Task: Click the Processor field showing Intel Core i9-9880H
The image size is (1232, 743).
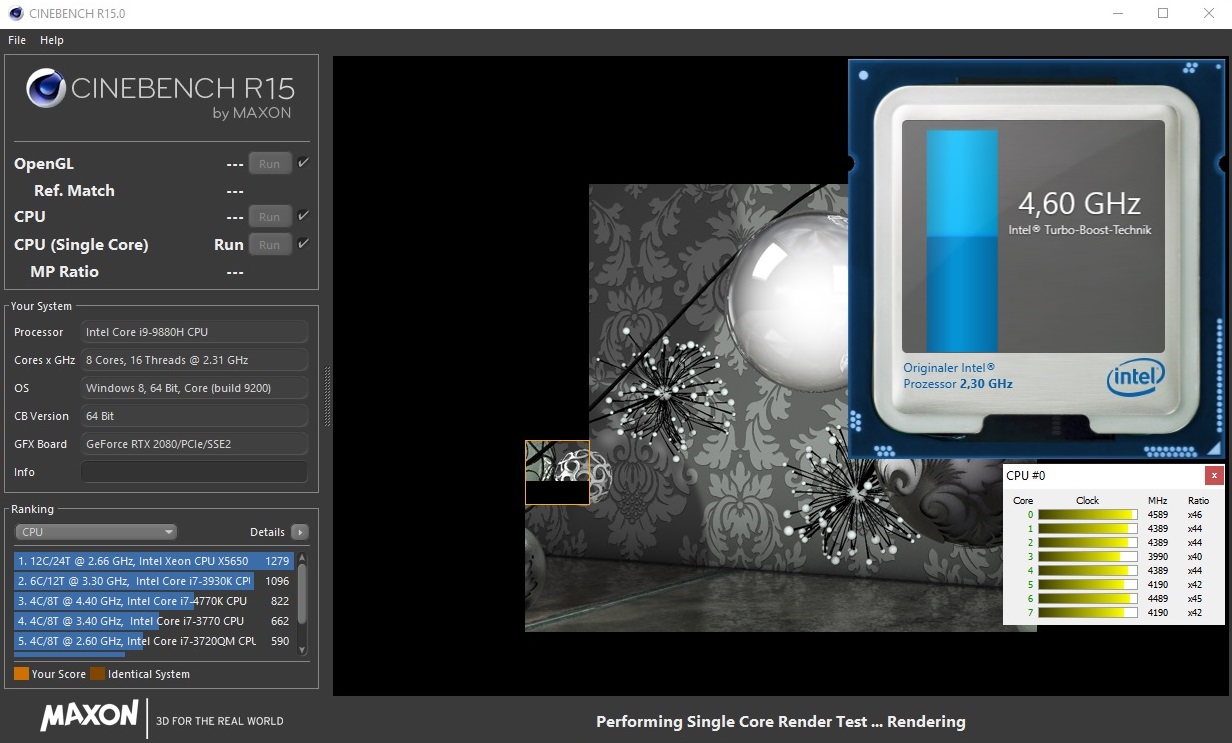Action: coord(194,332)
